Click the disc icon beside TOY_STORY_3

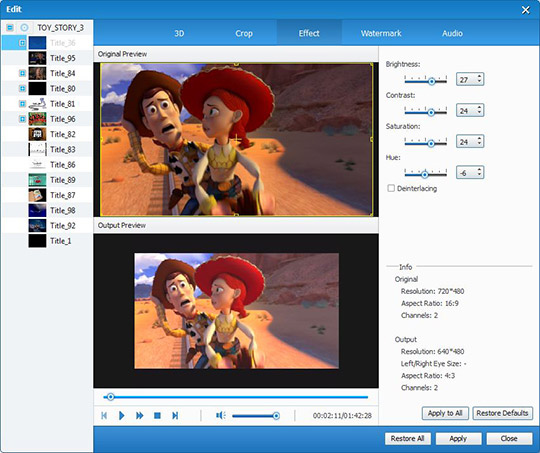[x=24, y=28]
